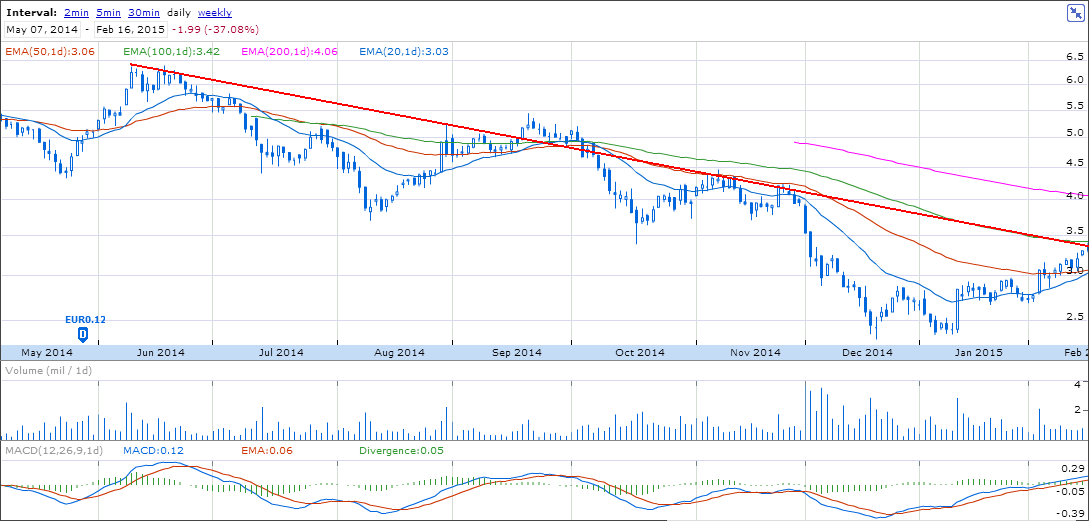1089x521 pixels.
Task: Click Jan 2015 on the time axis
Action: pos(978,352)
